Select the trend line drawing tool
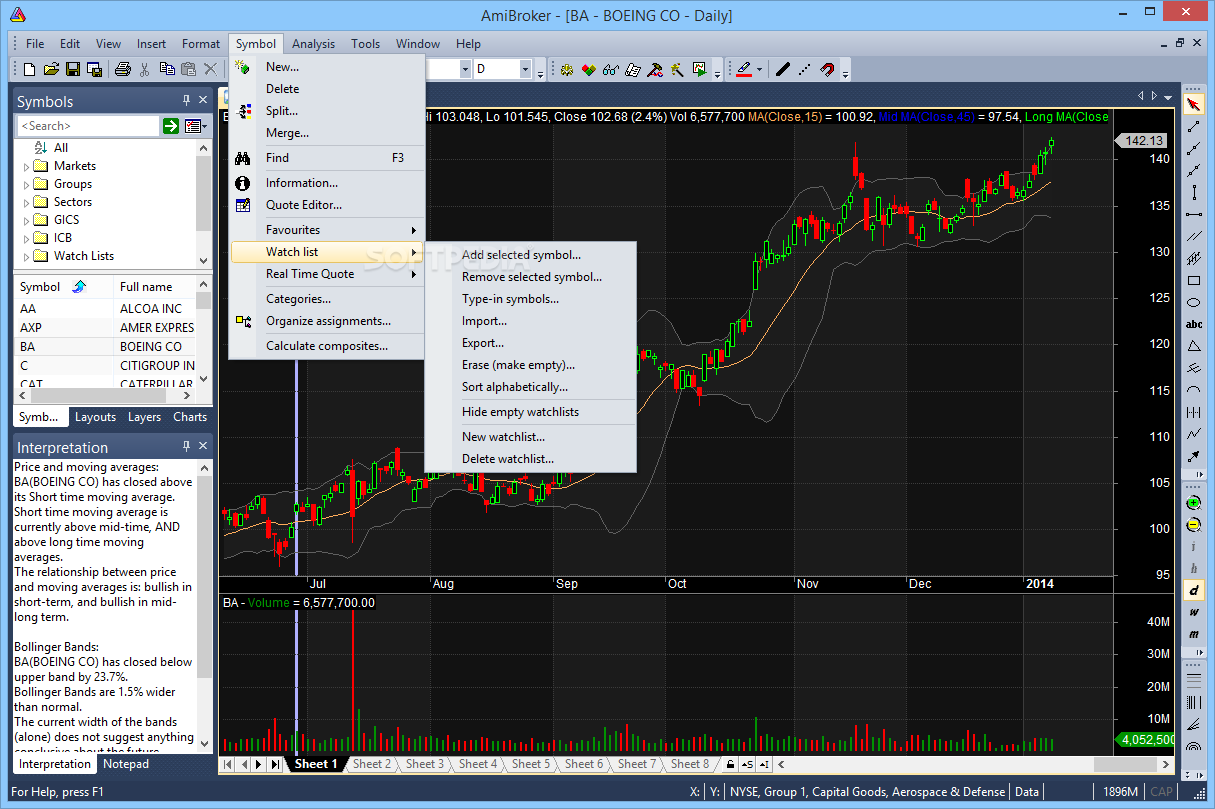1215x809 pixels. pos(1193,127)
